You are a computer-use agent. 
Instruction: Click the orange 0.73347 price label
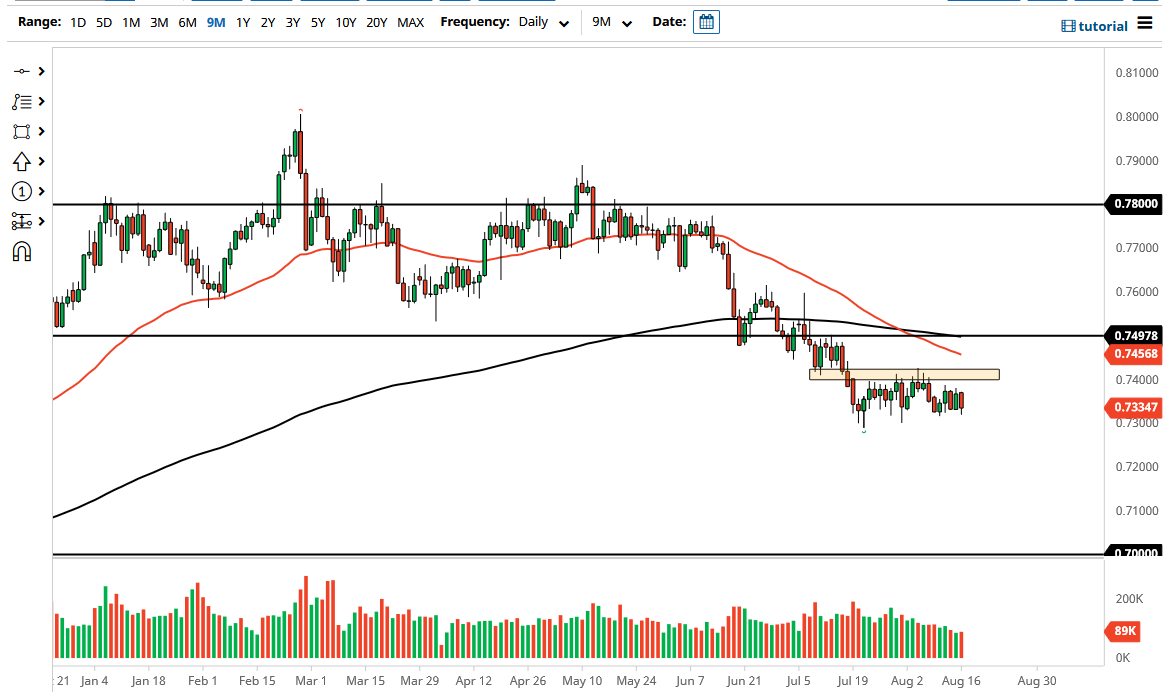pos(1135,407)
